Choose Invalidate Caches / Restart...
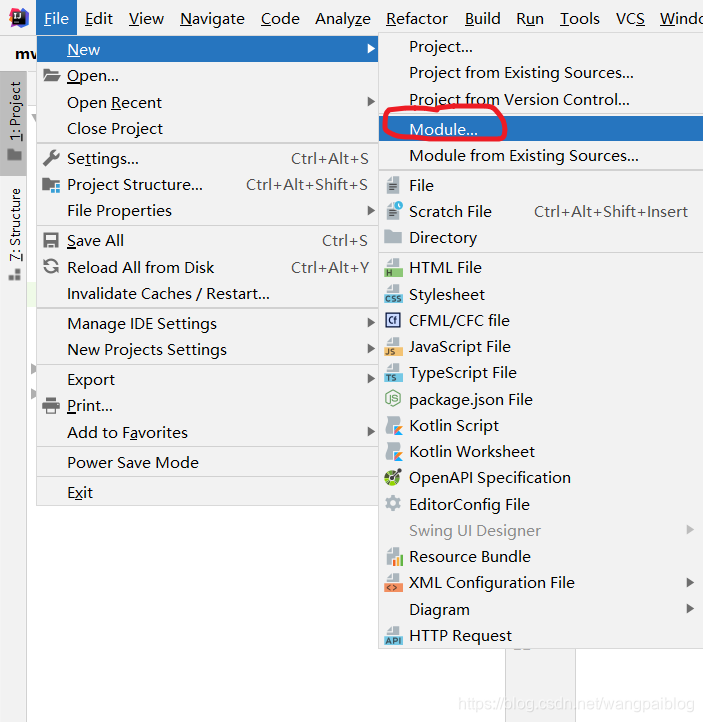Screen dimensions: 703x722 pos(207,293)
